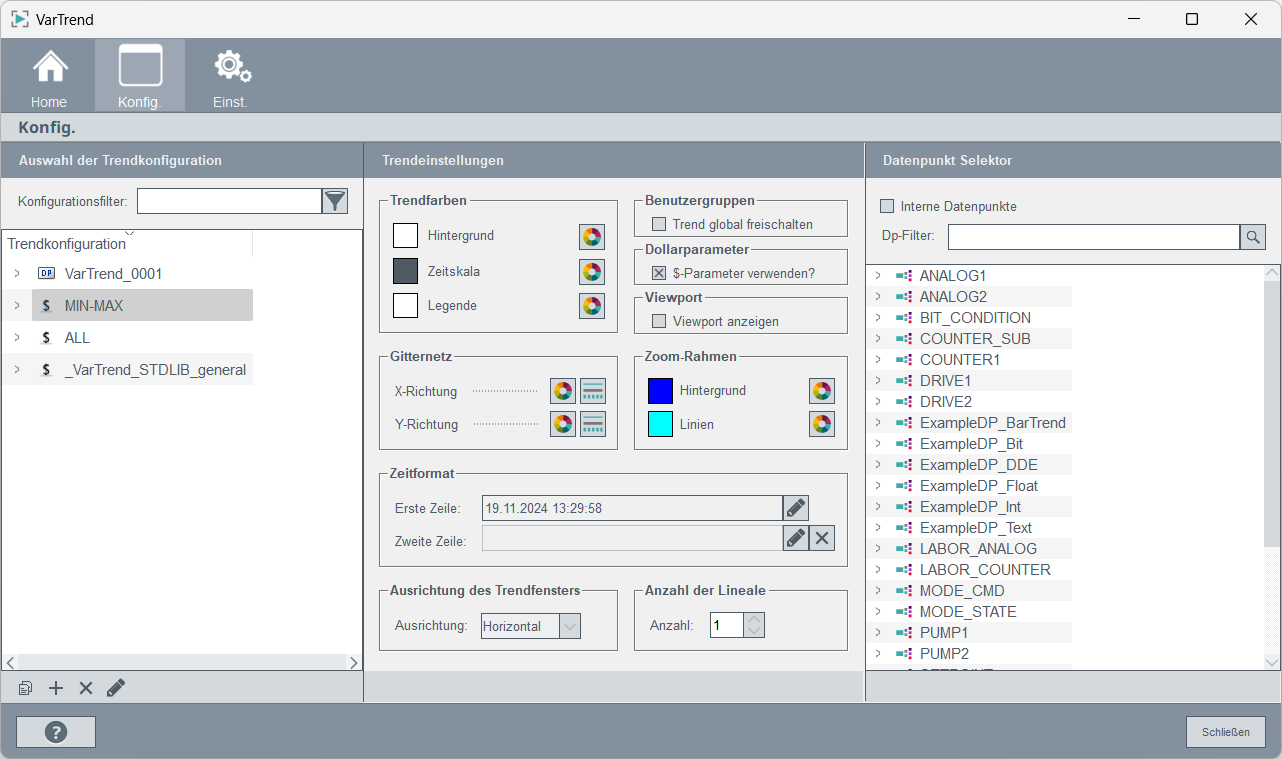Click the Zeitskala gray color swatch
Screen dimensions: 1282x759
[x=405, y=271]
